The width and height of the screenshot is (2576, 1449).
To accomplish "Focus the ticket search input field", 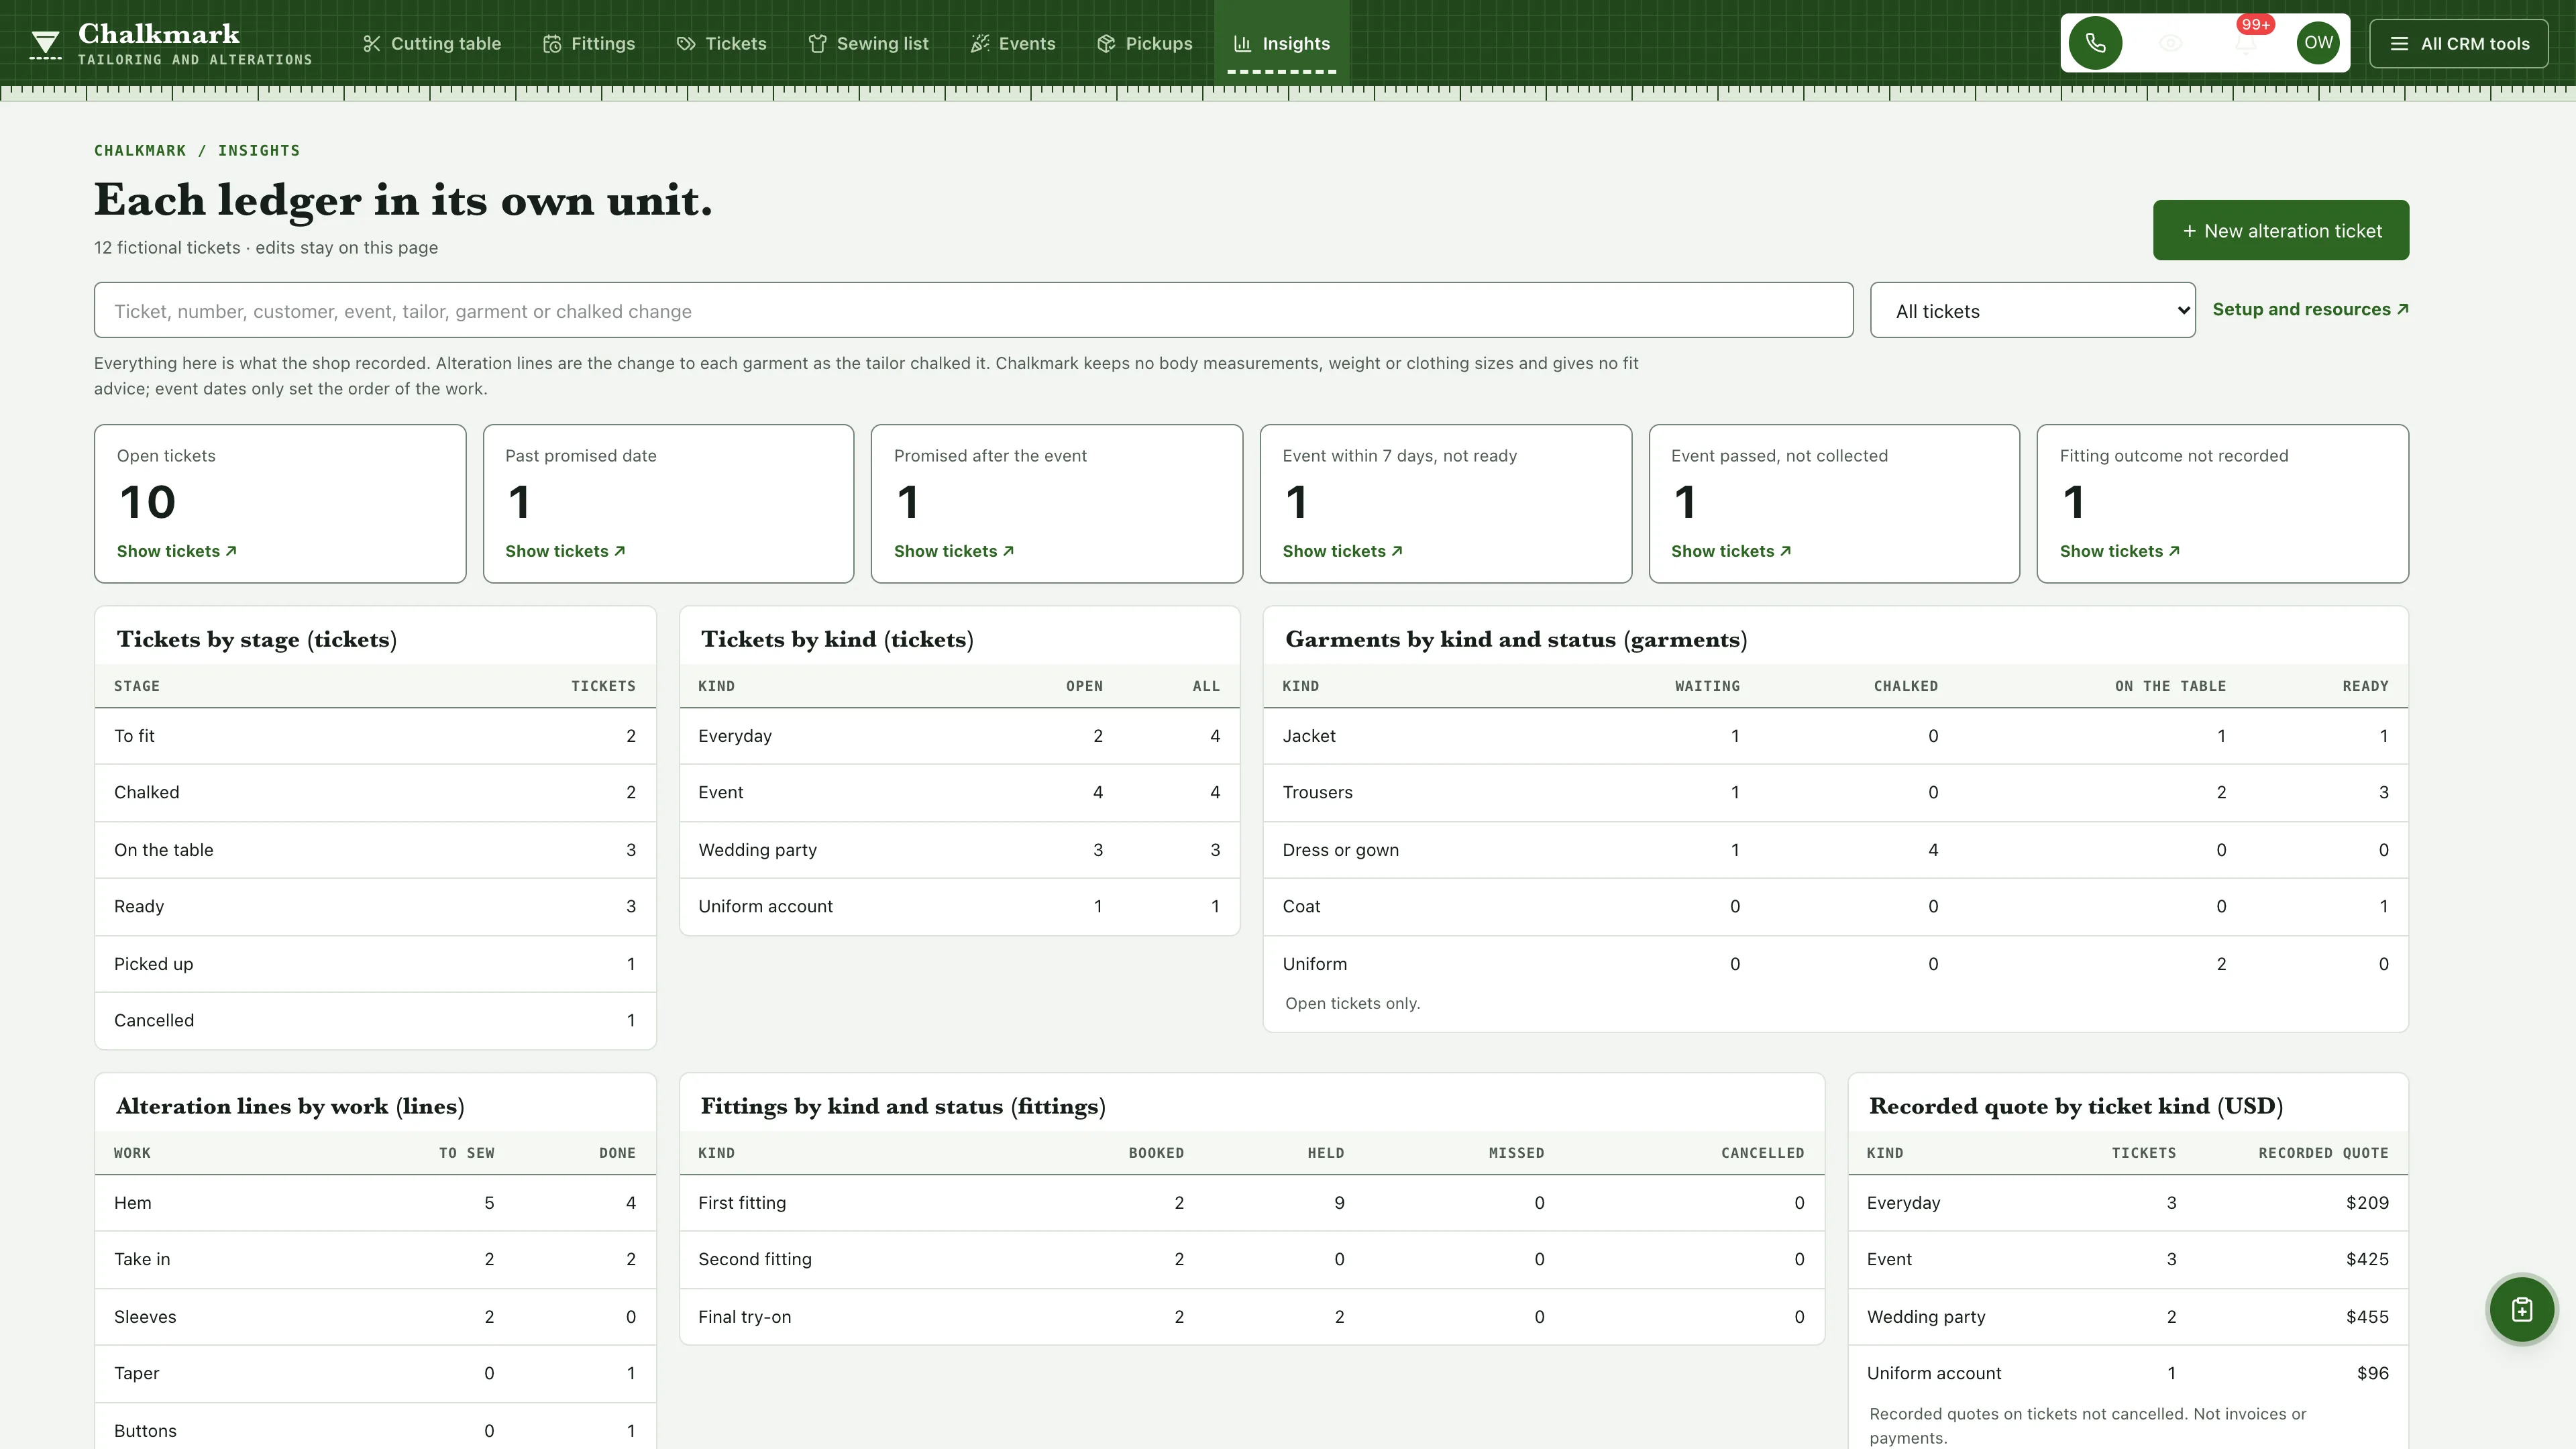I will [x=973, y=310].
